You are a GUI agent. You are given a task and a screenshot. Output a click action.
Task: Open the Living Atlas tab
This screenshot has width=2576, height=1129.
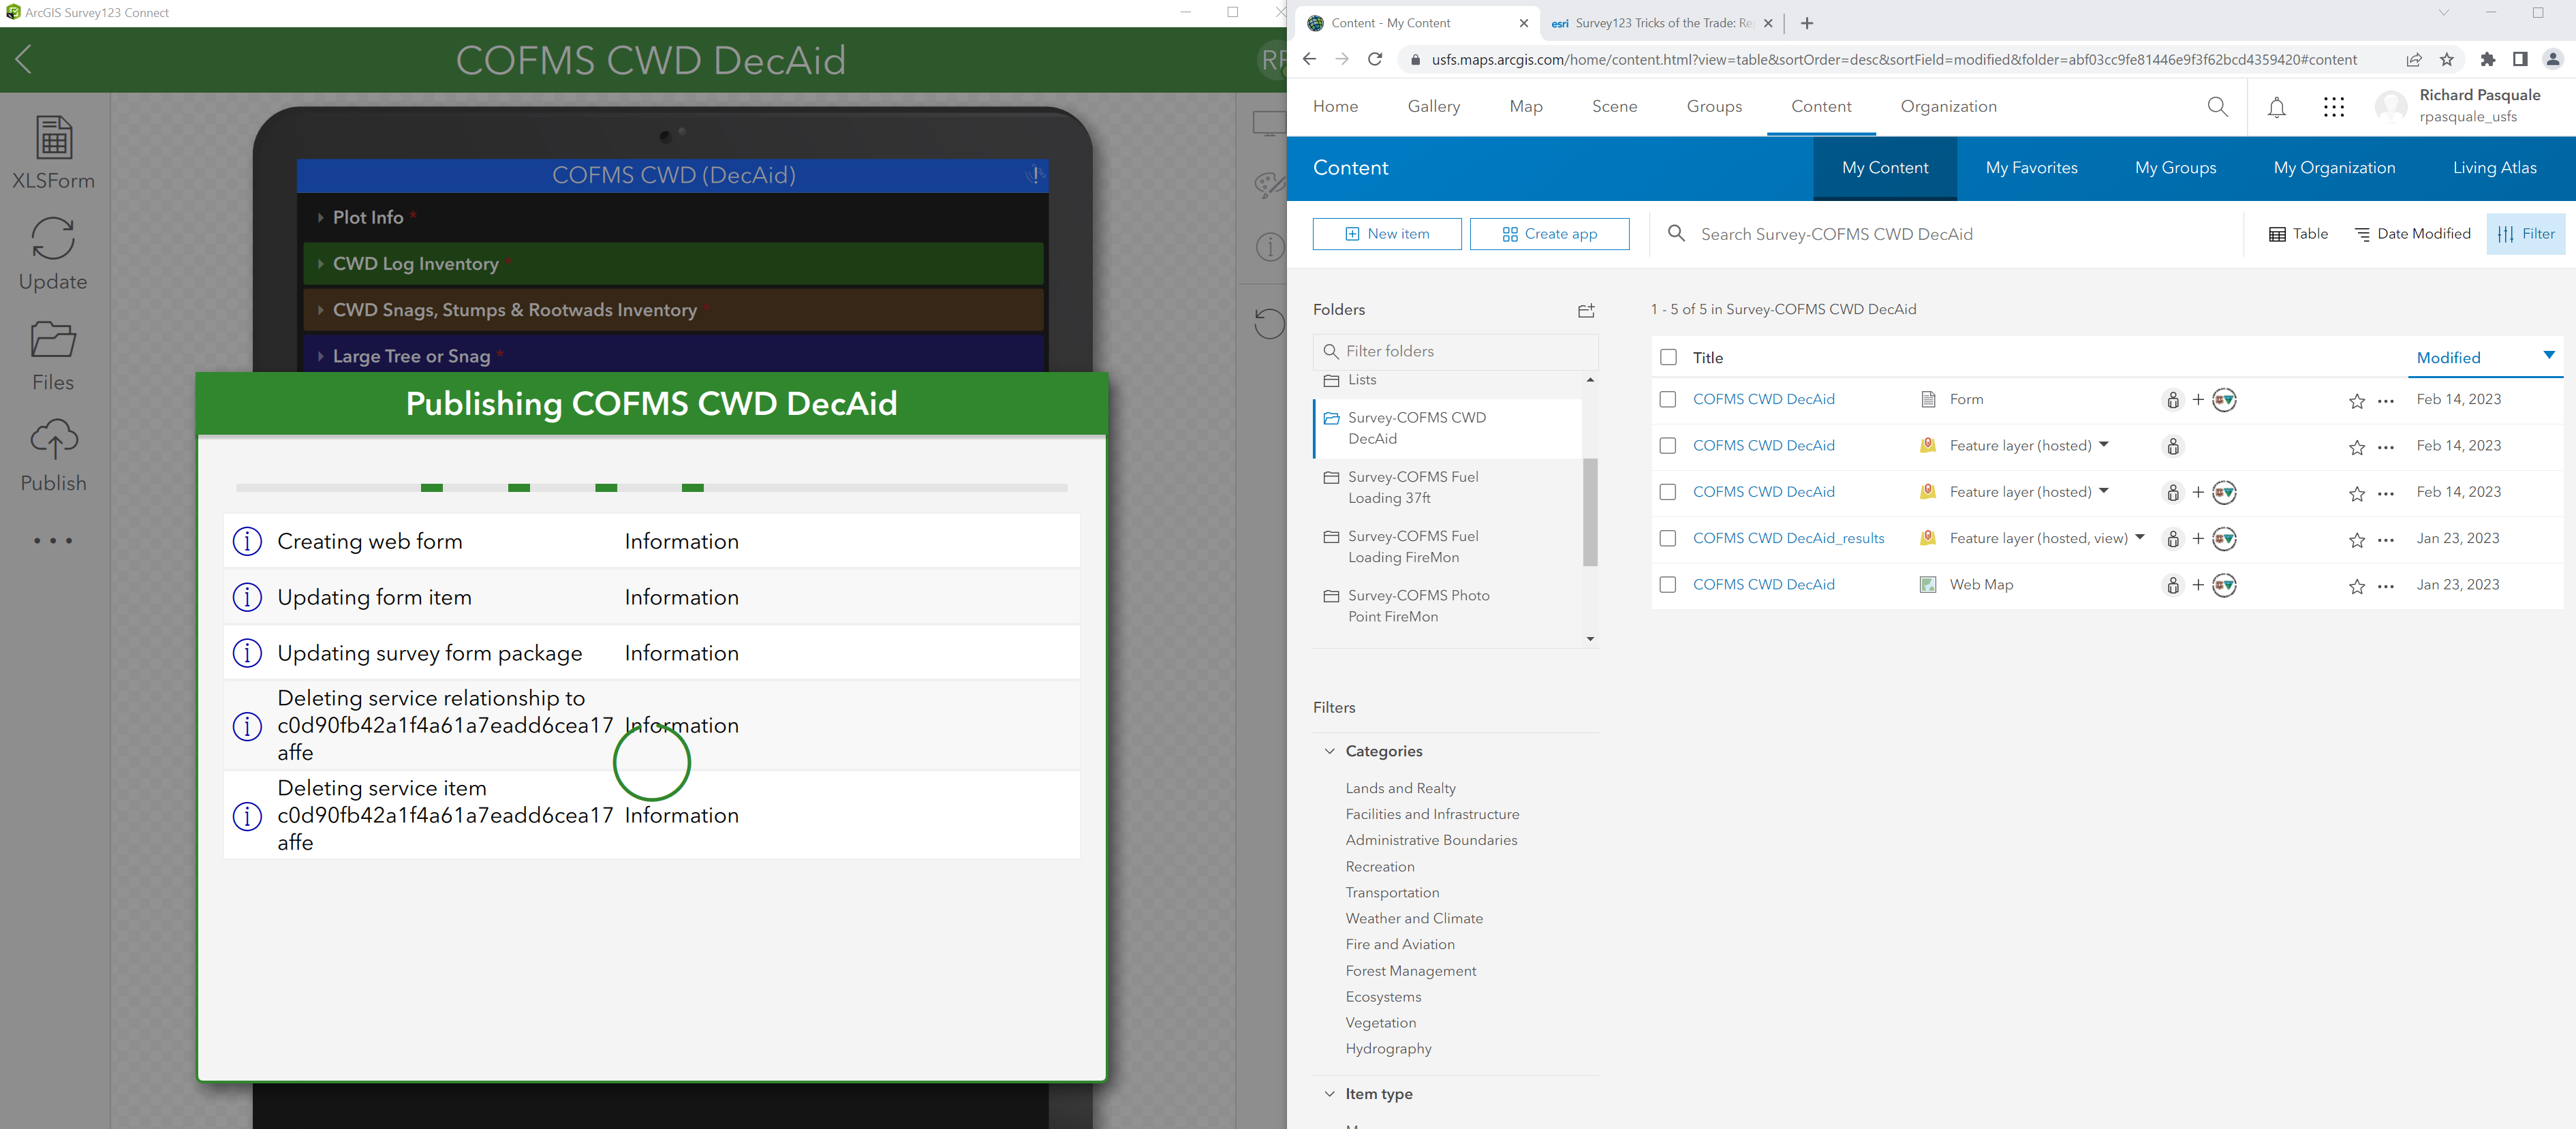pyautogui.click(x=2494, y=168)
